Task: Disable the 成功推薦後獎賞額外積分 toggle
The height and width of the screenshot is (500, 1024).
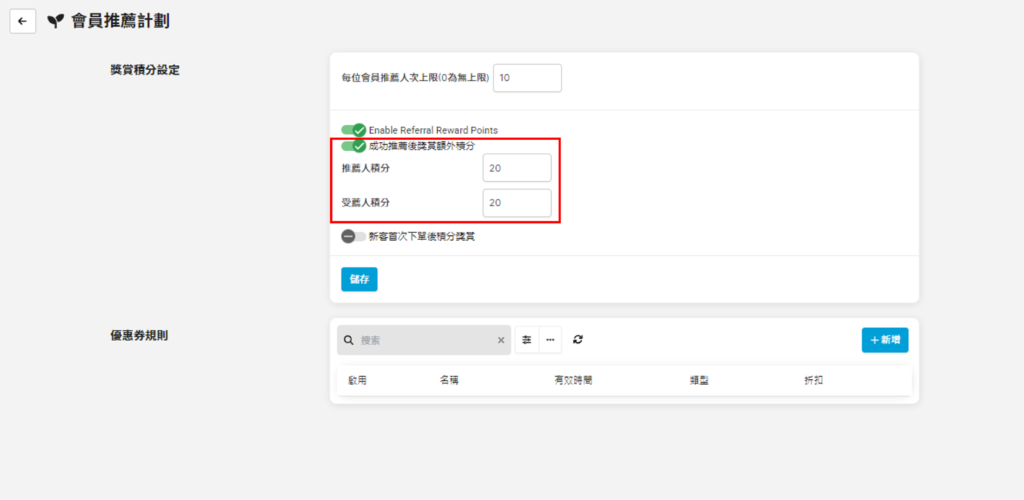Action: (x=354, y=146)
